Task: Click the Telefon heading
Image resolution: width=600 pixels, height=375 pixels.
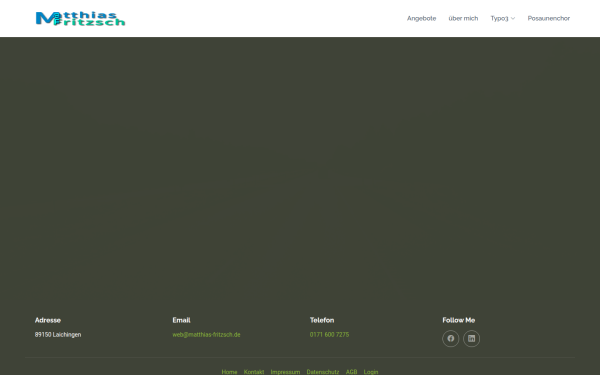Action: 322,320
